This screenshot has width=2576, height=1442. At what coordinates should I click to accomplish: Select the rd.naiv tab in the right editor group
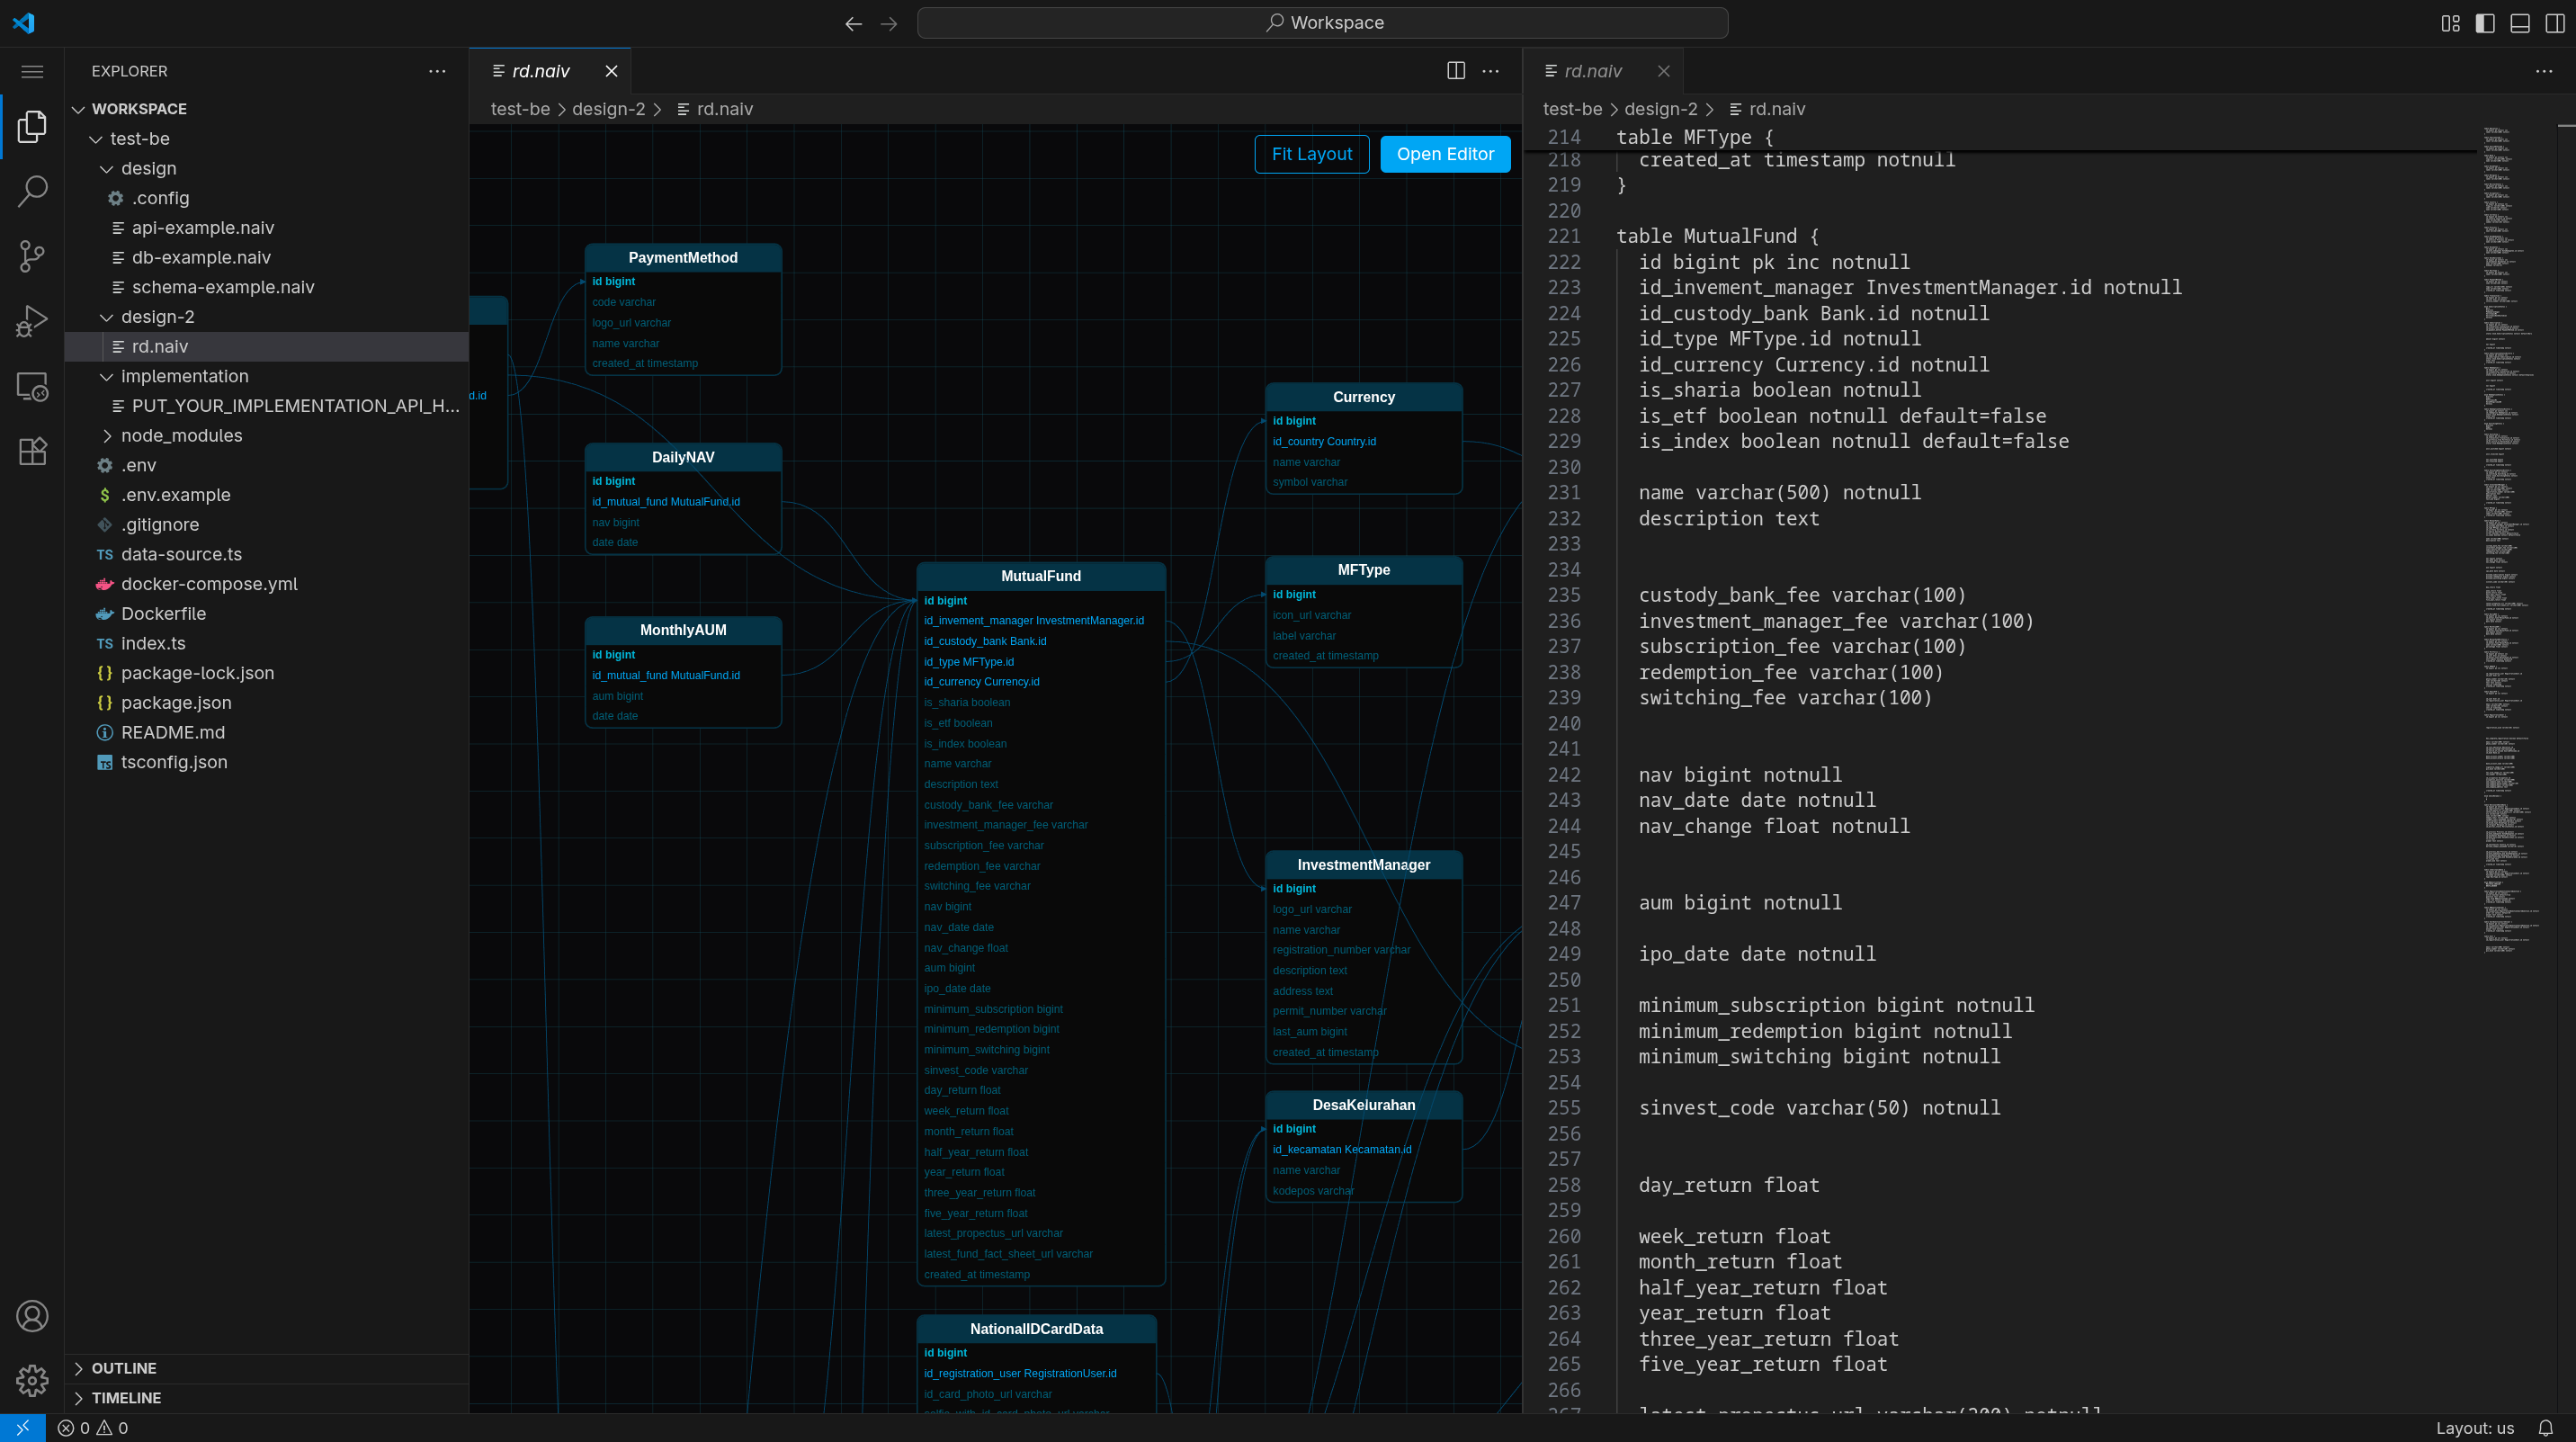[1595, 71]
